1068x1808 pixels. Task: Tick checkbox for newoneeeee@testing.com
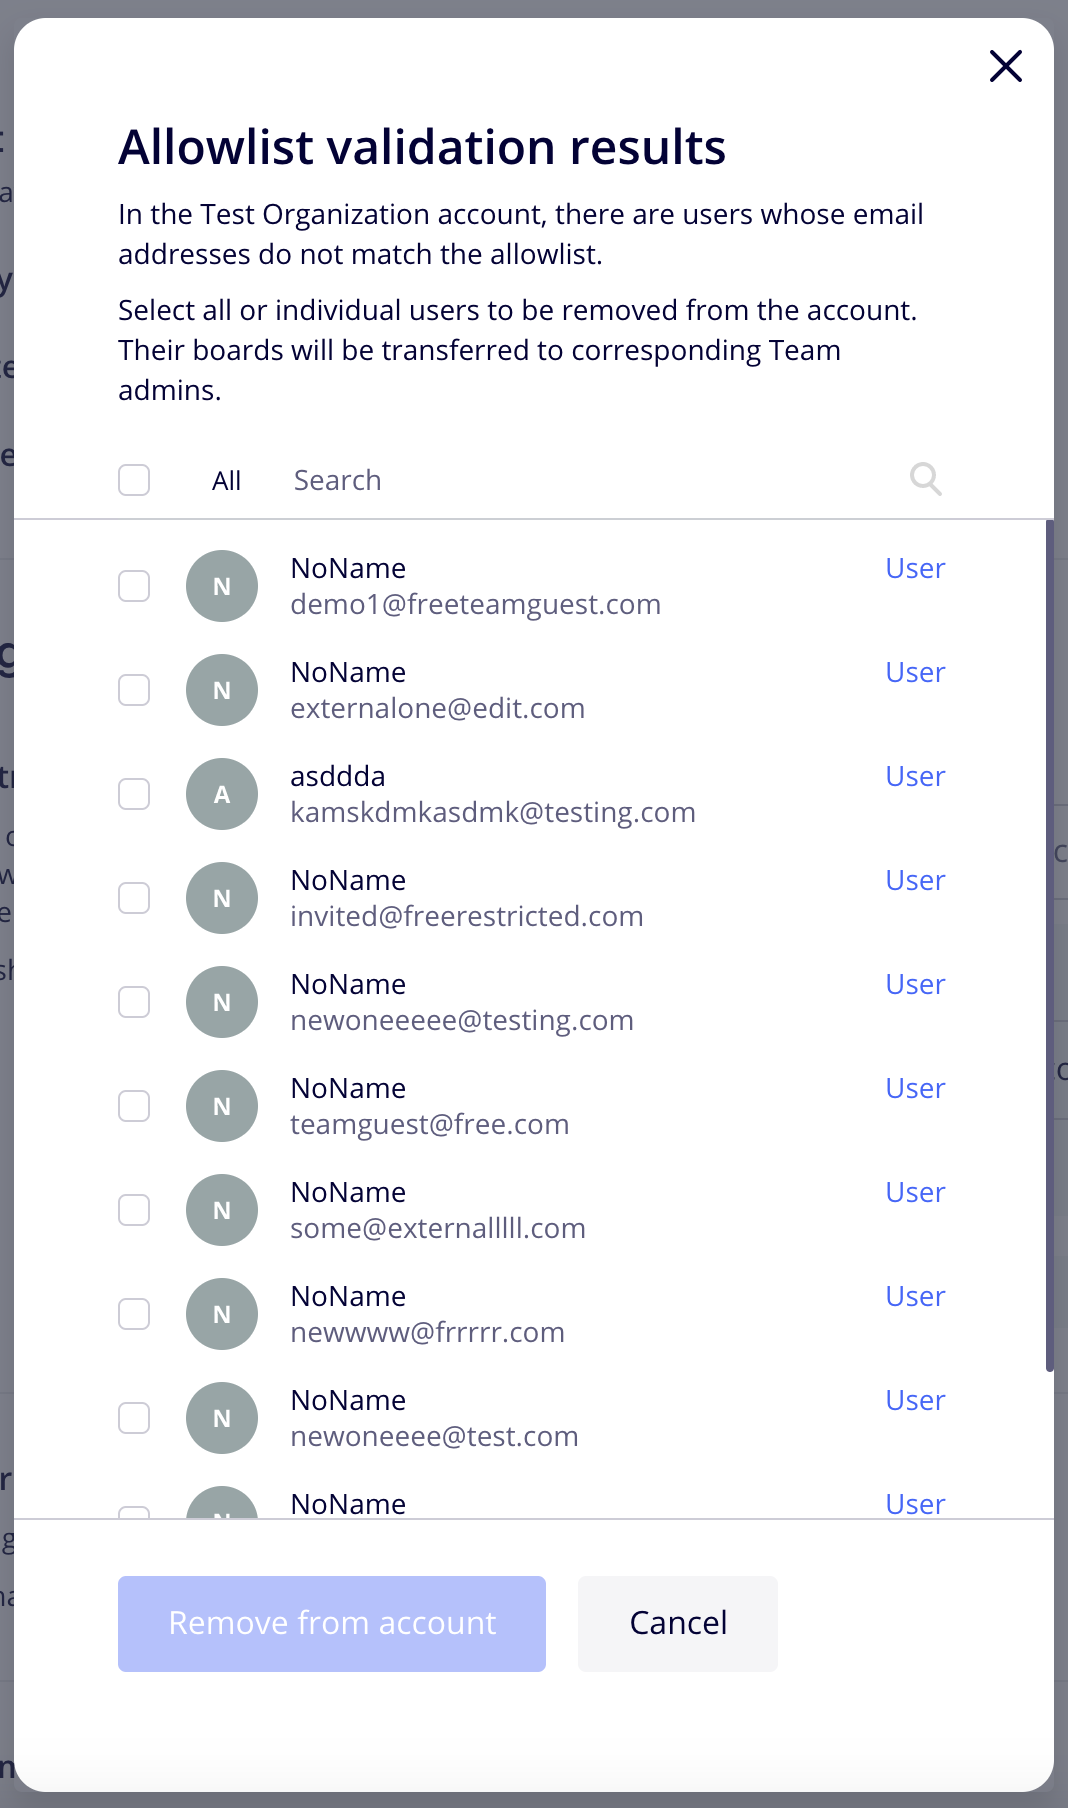point(134,1002)
